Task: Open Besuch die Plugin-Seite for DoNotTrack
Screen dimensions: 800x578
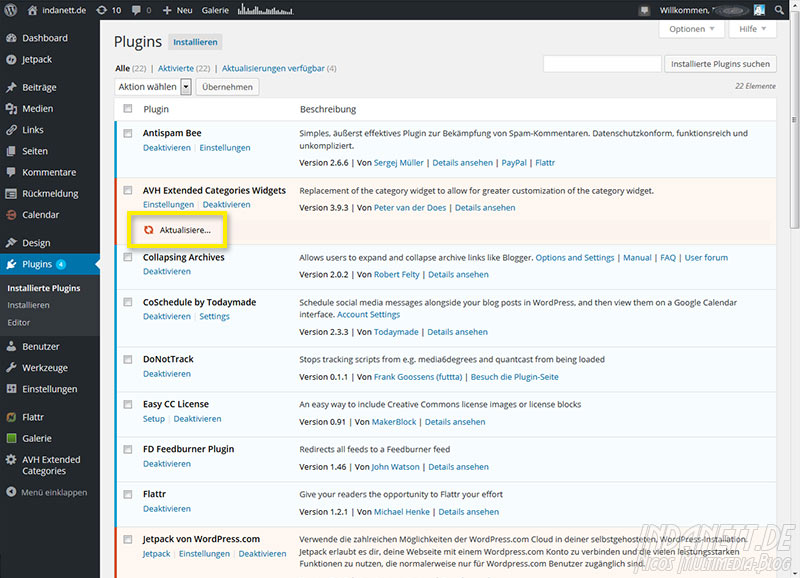Action: 514,377
